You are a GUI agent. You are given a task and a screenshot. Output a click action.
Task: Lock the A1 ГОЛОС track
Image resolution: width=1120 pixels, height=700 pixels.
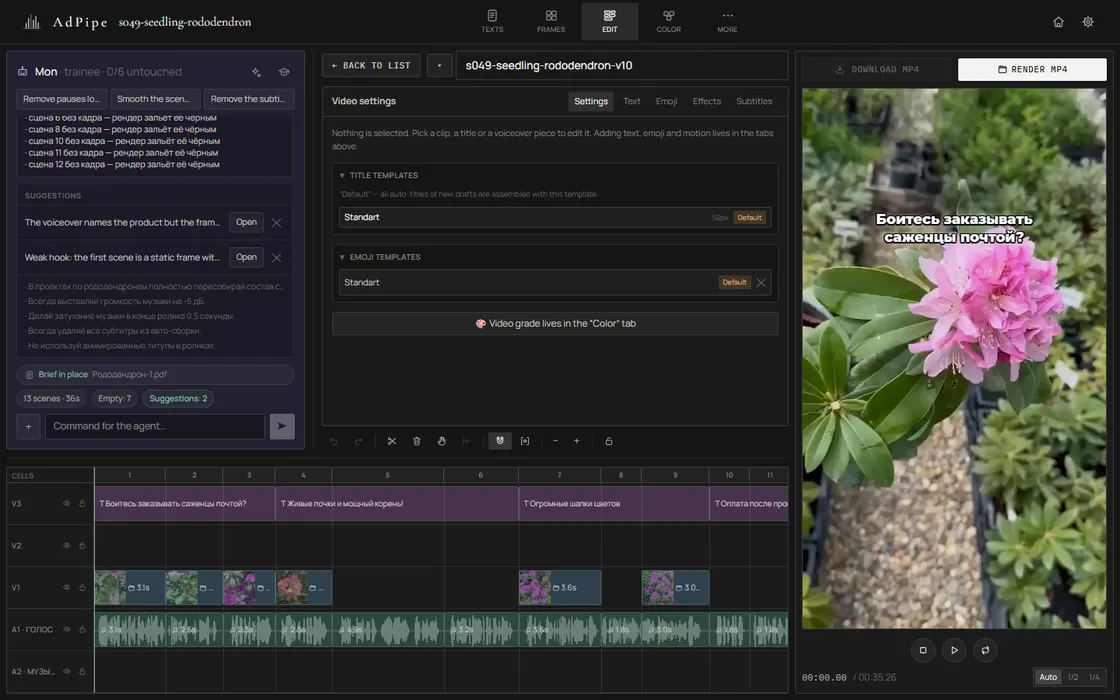(82, 629)
